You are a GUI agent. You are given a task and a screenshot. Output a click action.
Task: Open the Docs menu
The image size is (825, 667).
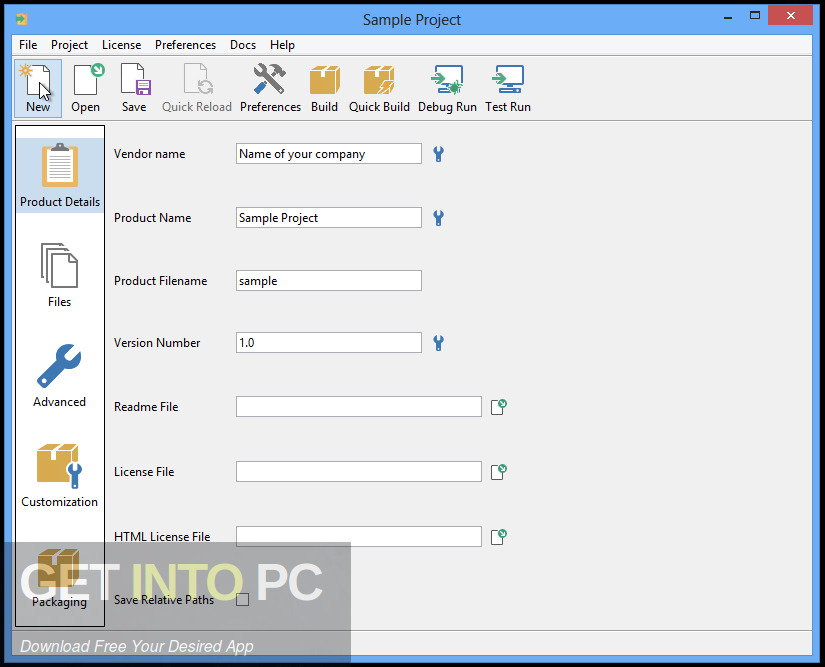[x=243, y=45]
